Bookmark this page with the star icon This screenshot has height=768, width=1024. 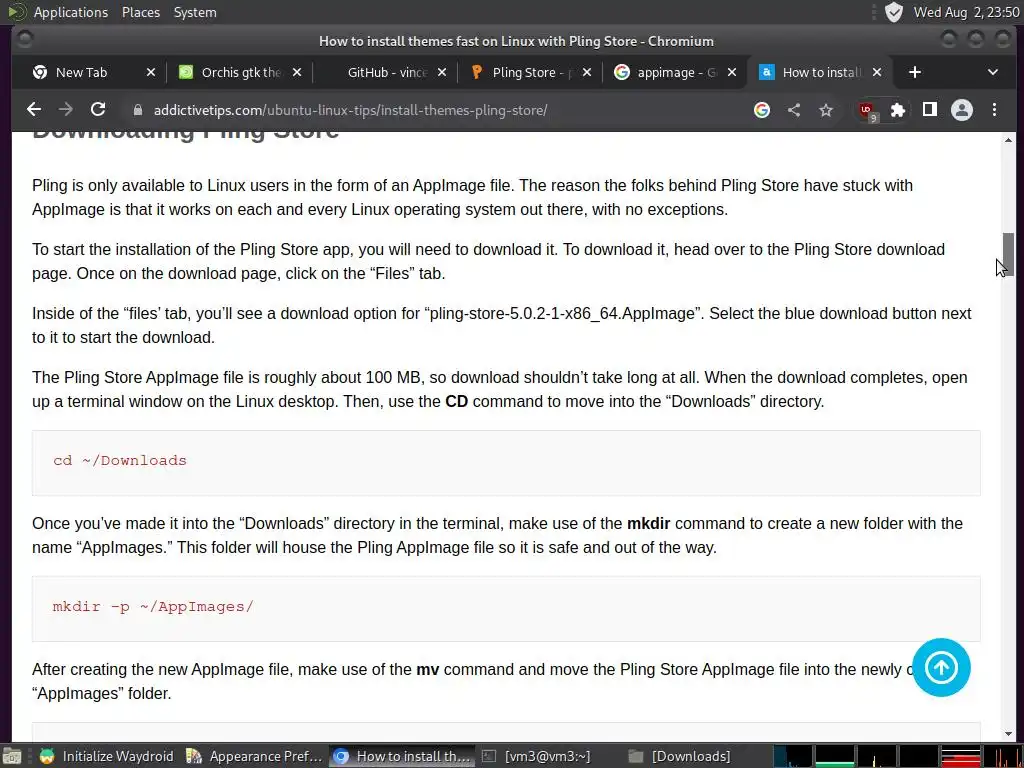click(826, 110)
